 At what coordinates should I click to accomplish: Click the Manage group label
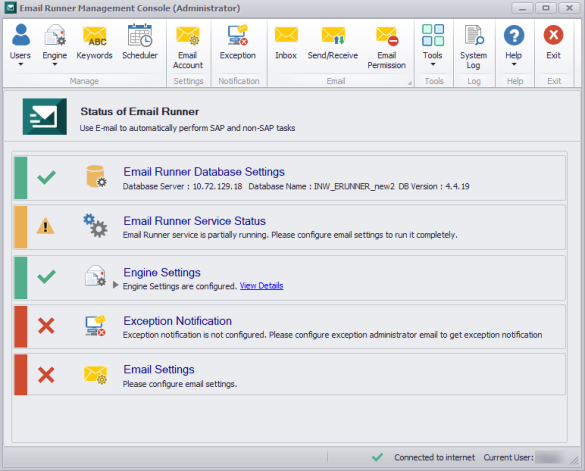click(84, 81)
